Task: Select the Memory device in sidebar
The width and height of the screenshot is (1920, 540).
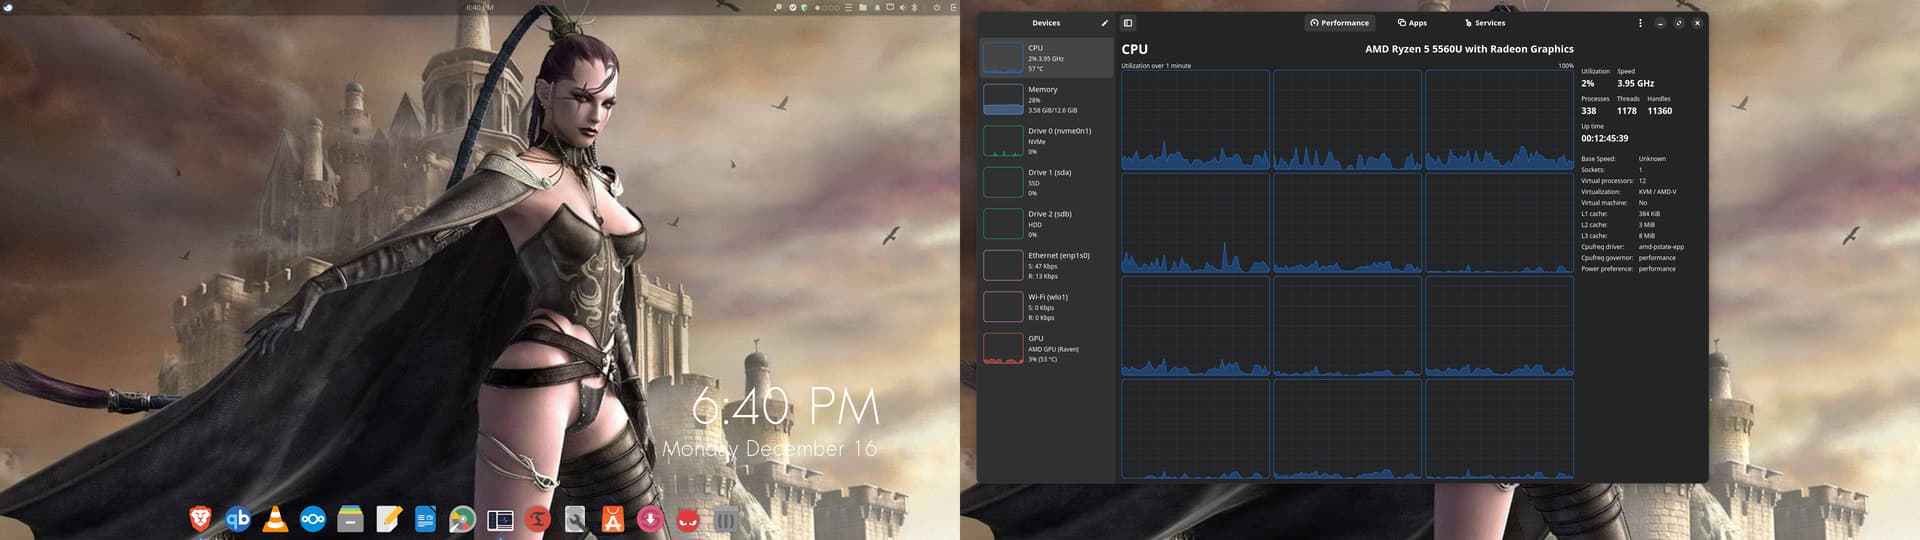Action: tap(1046, 99)
